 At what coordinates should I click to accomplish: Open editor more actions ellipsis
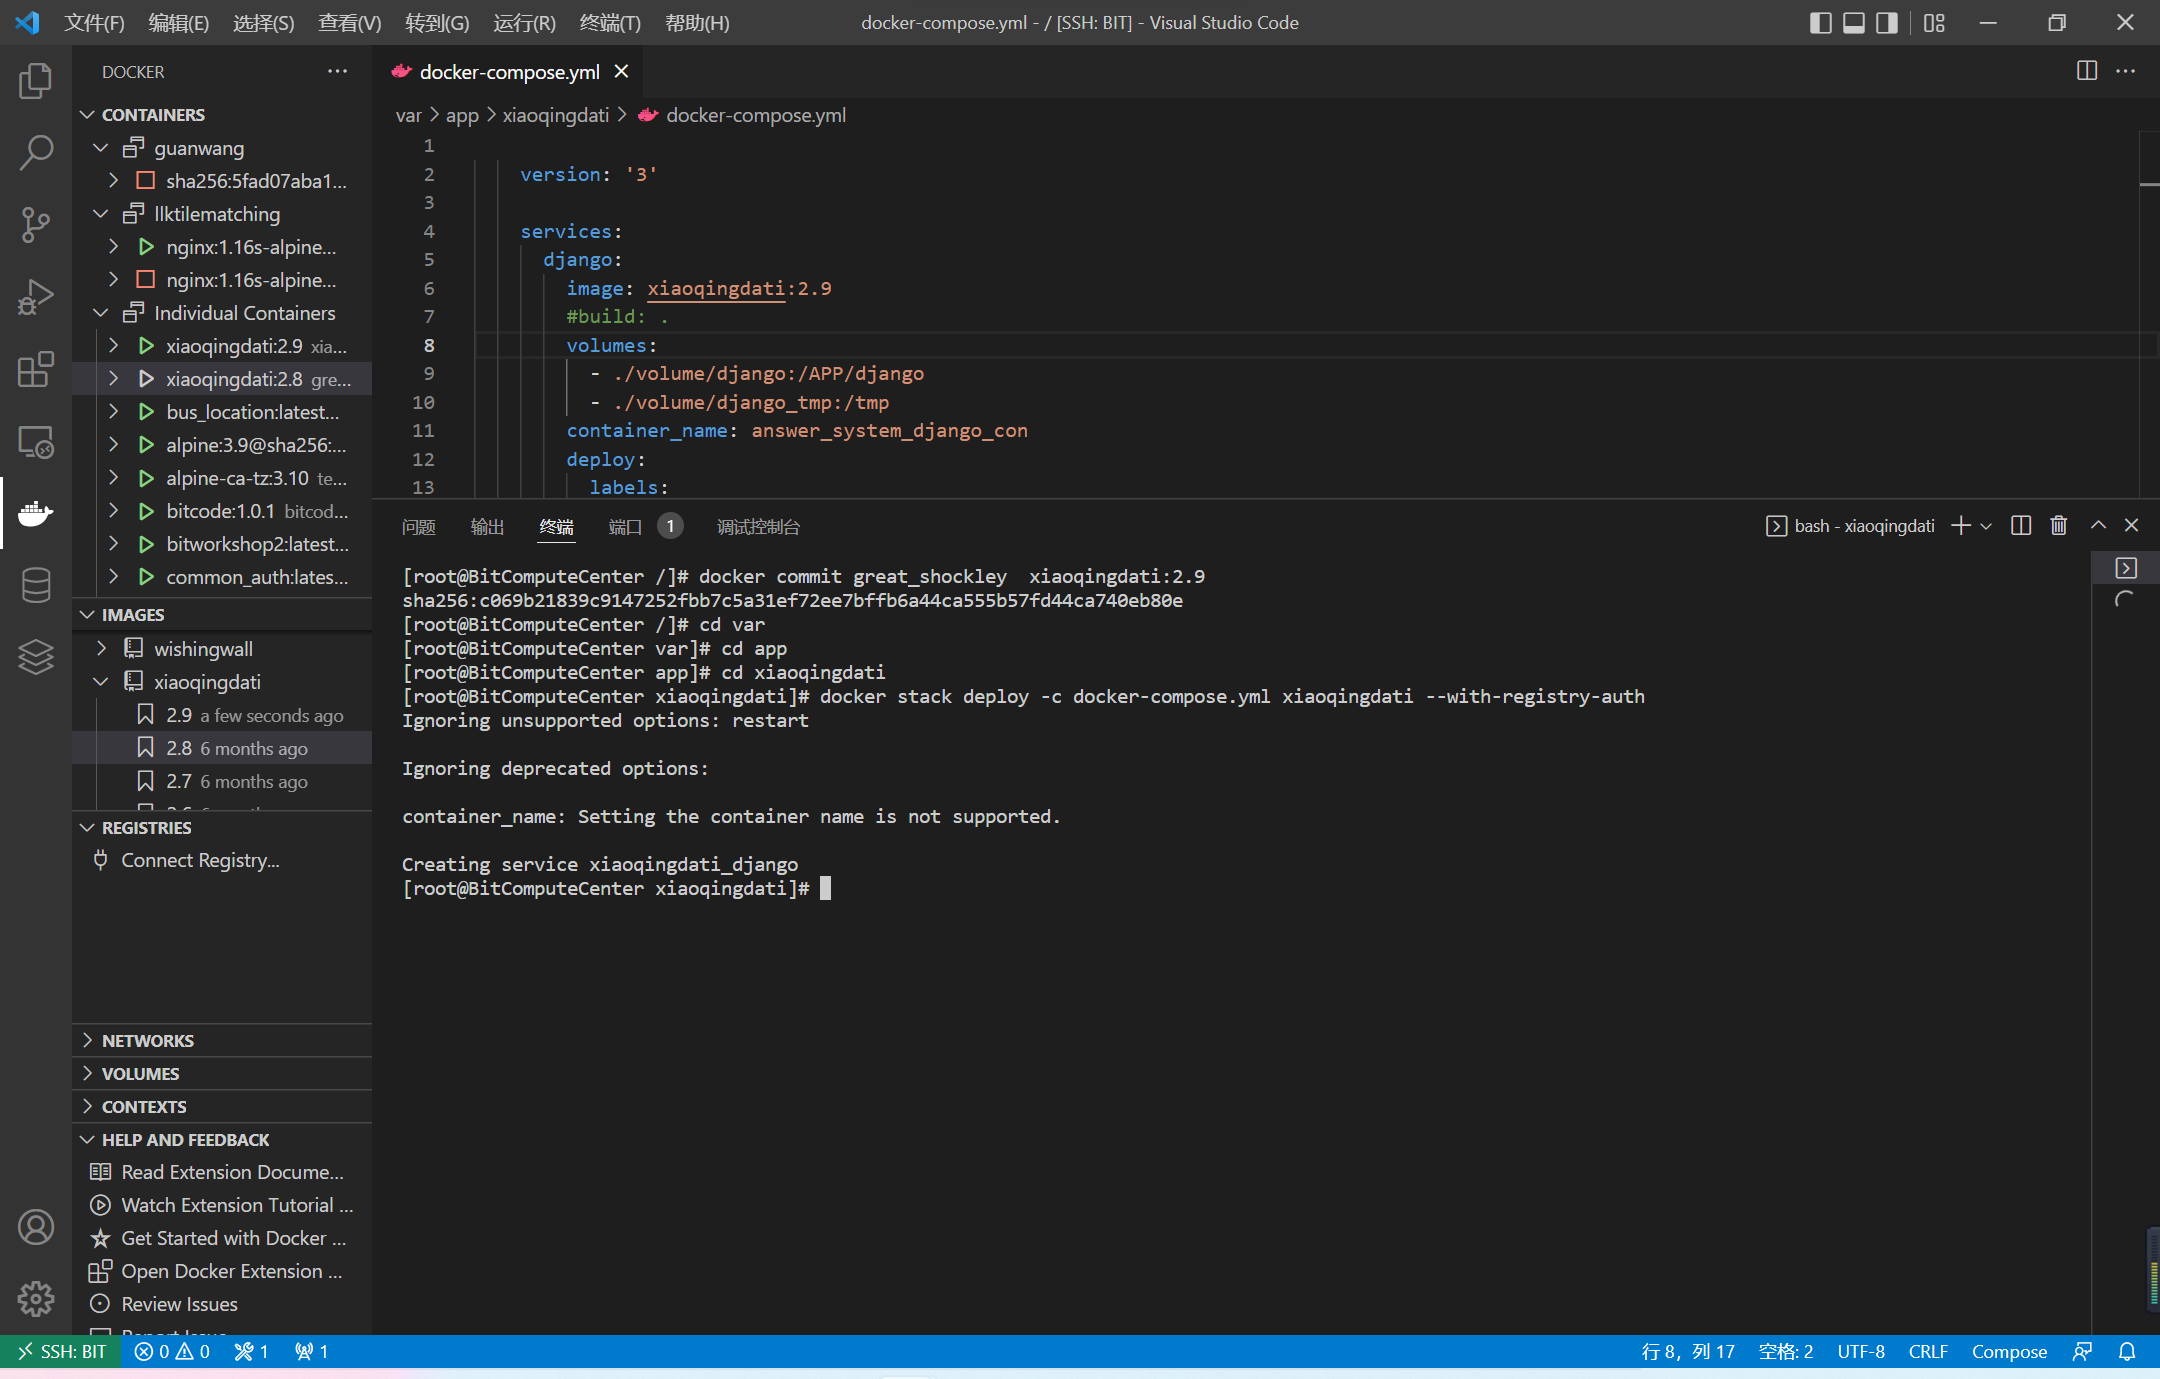[x=2126, y=71]
